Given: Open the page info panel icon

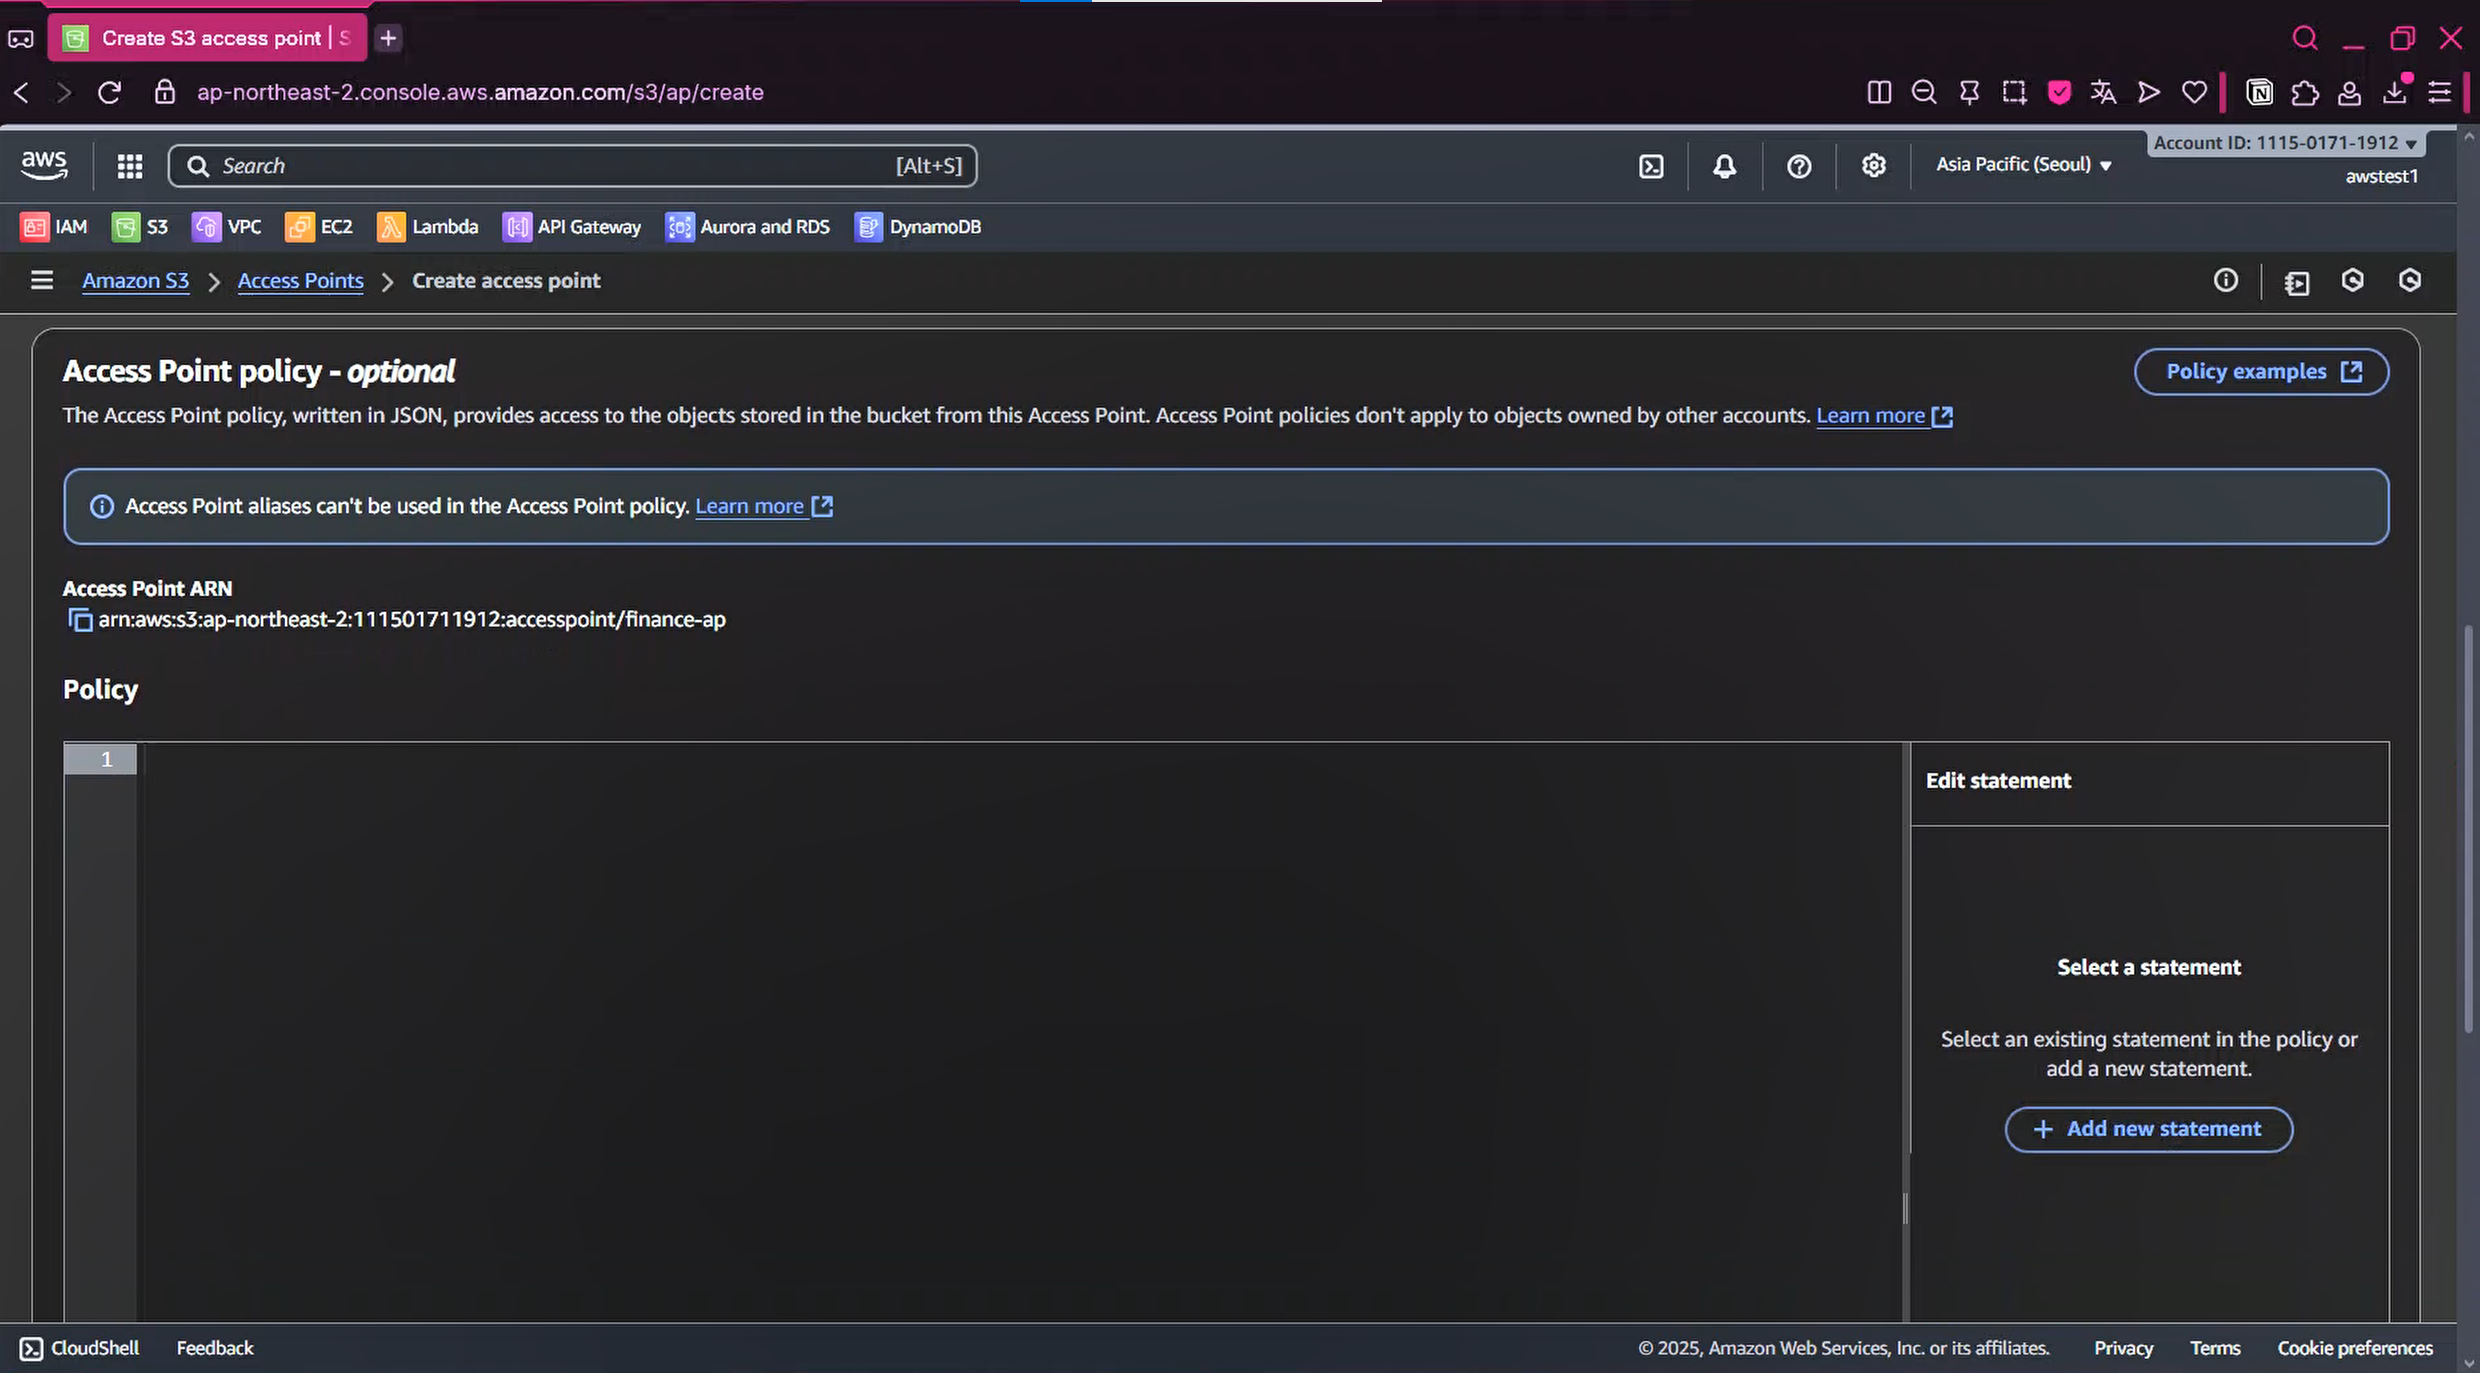Looking at the screenshot, I should pos(2225,281).
